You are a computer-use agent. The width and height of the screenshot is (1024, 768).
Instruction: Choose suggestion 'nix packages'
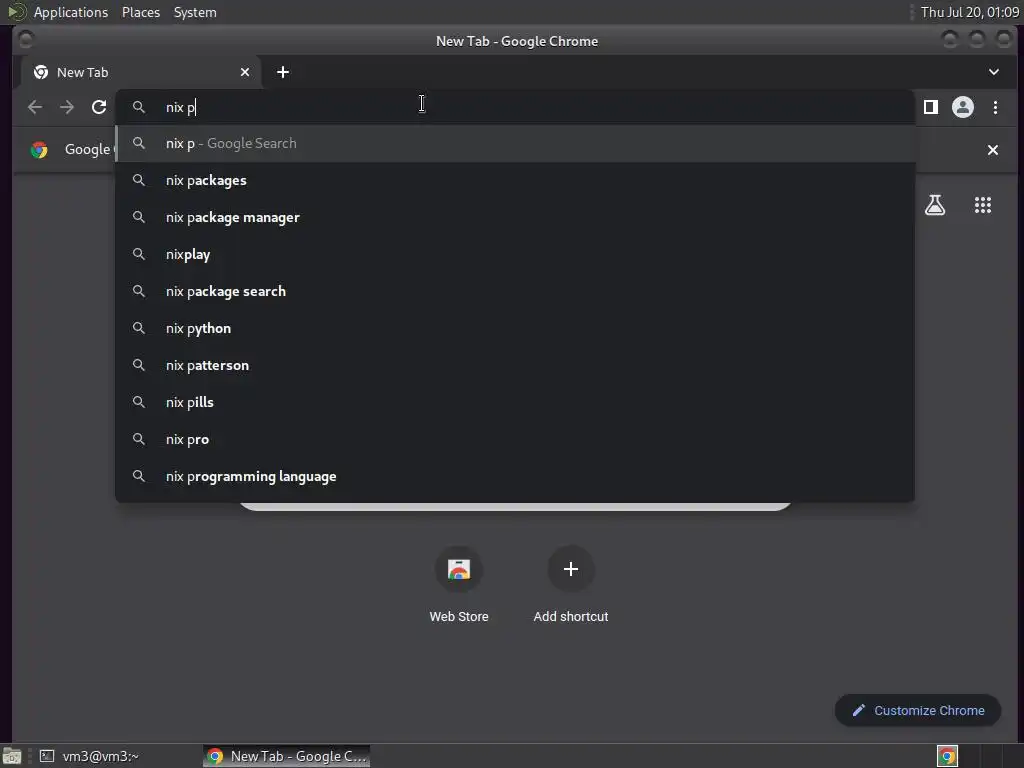click(x=515, y=180)
